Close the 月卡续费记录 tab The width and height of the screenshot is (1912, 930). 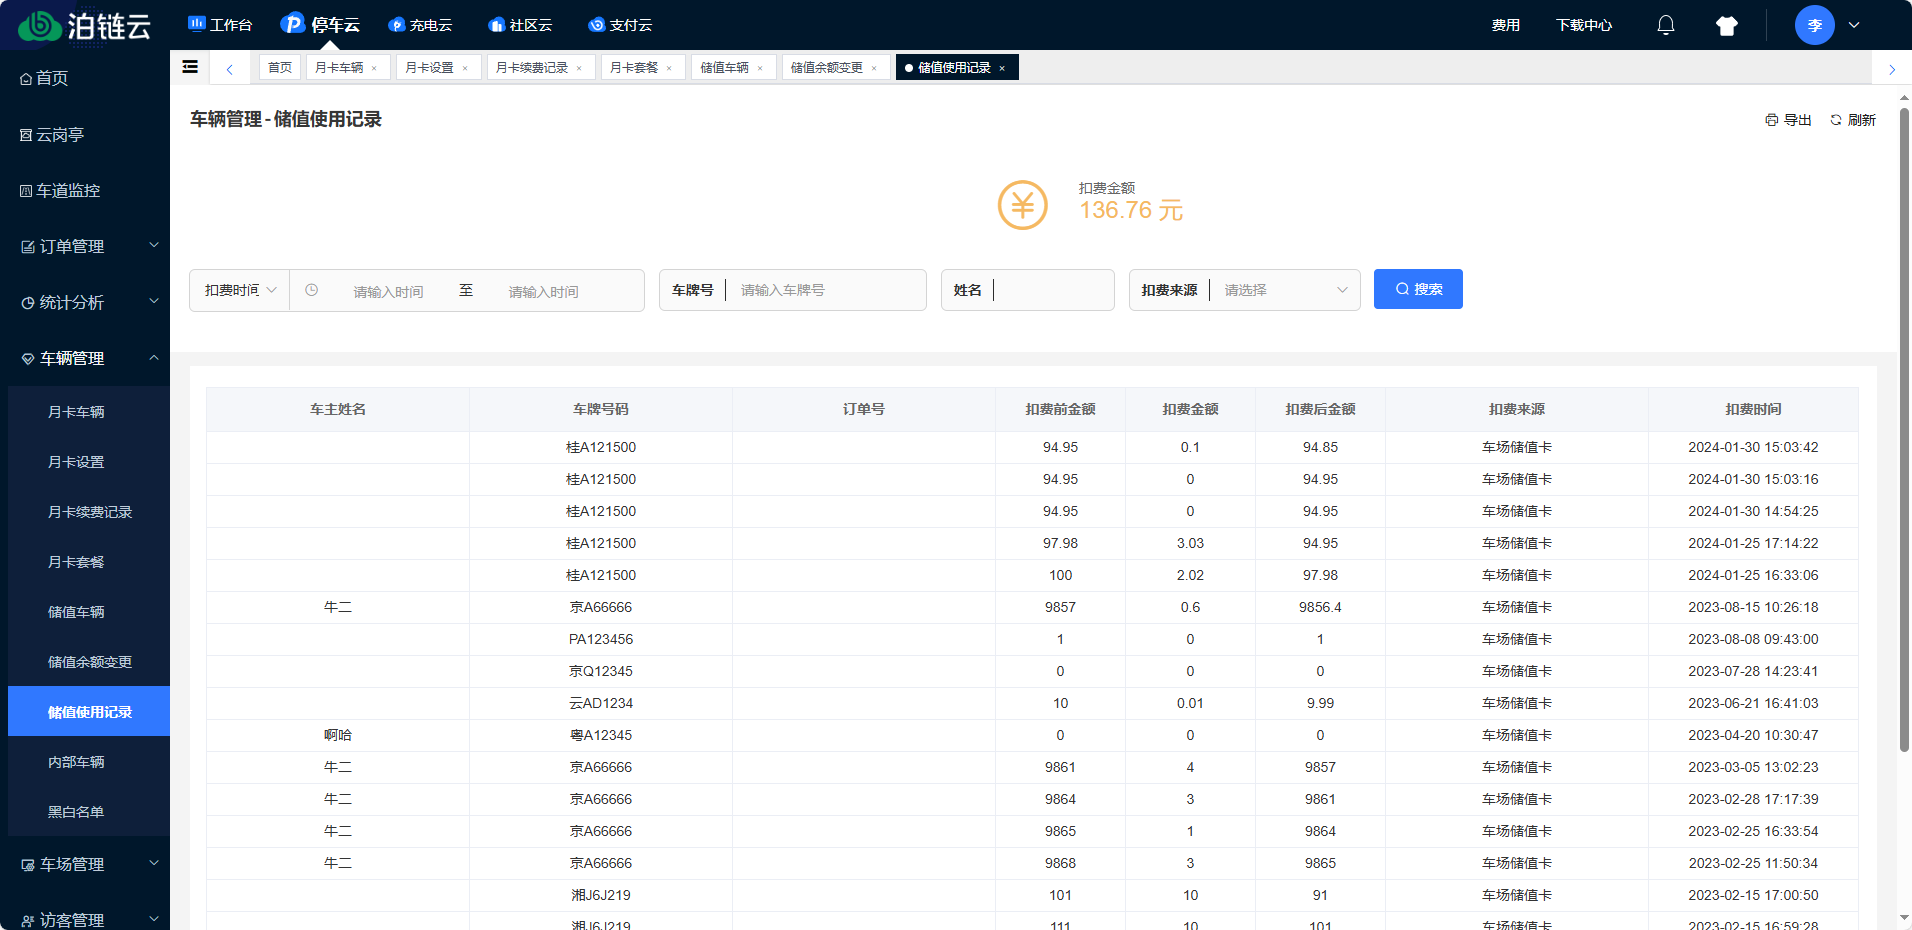pyautogui.click(x=579, y=68)
